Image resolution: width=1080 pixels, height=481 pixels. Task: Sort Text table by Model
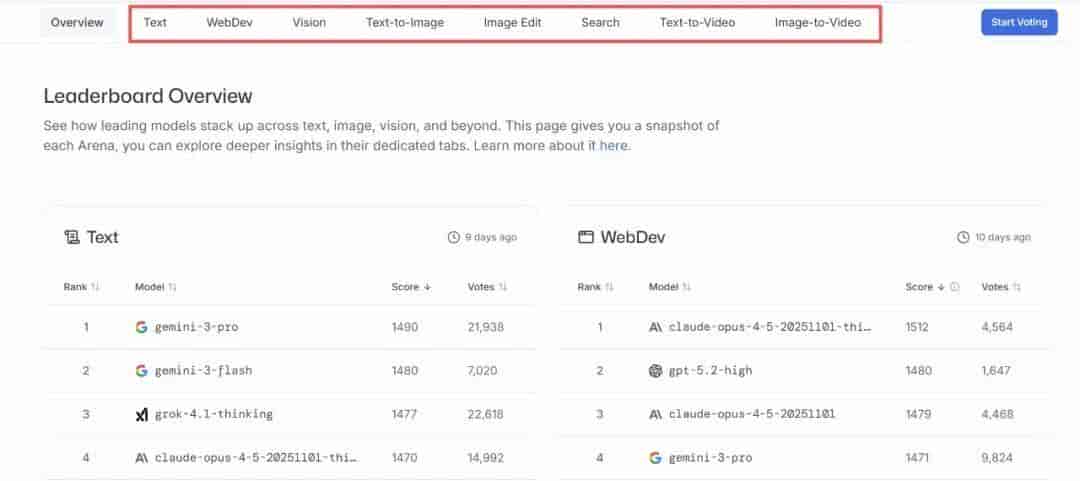click(172, 287)
